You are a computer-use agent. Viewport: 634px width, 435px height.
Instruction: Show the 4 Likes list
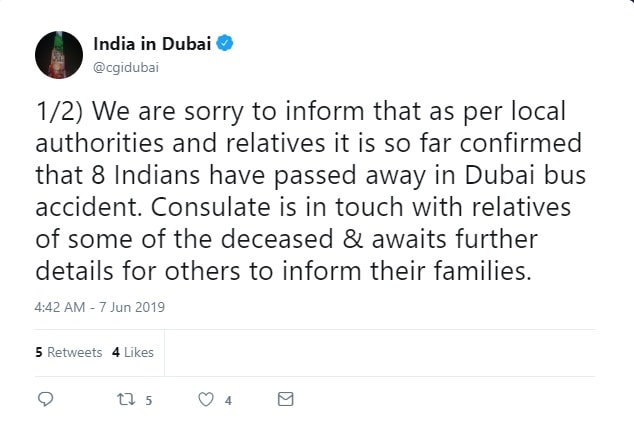pos(132,352)
